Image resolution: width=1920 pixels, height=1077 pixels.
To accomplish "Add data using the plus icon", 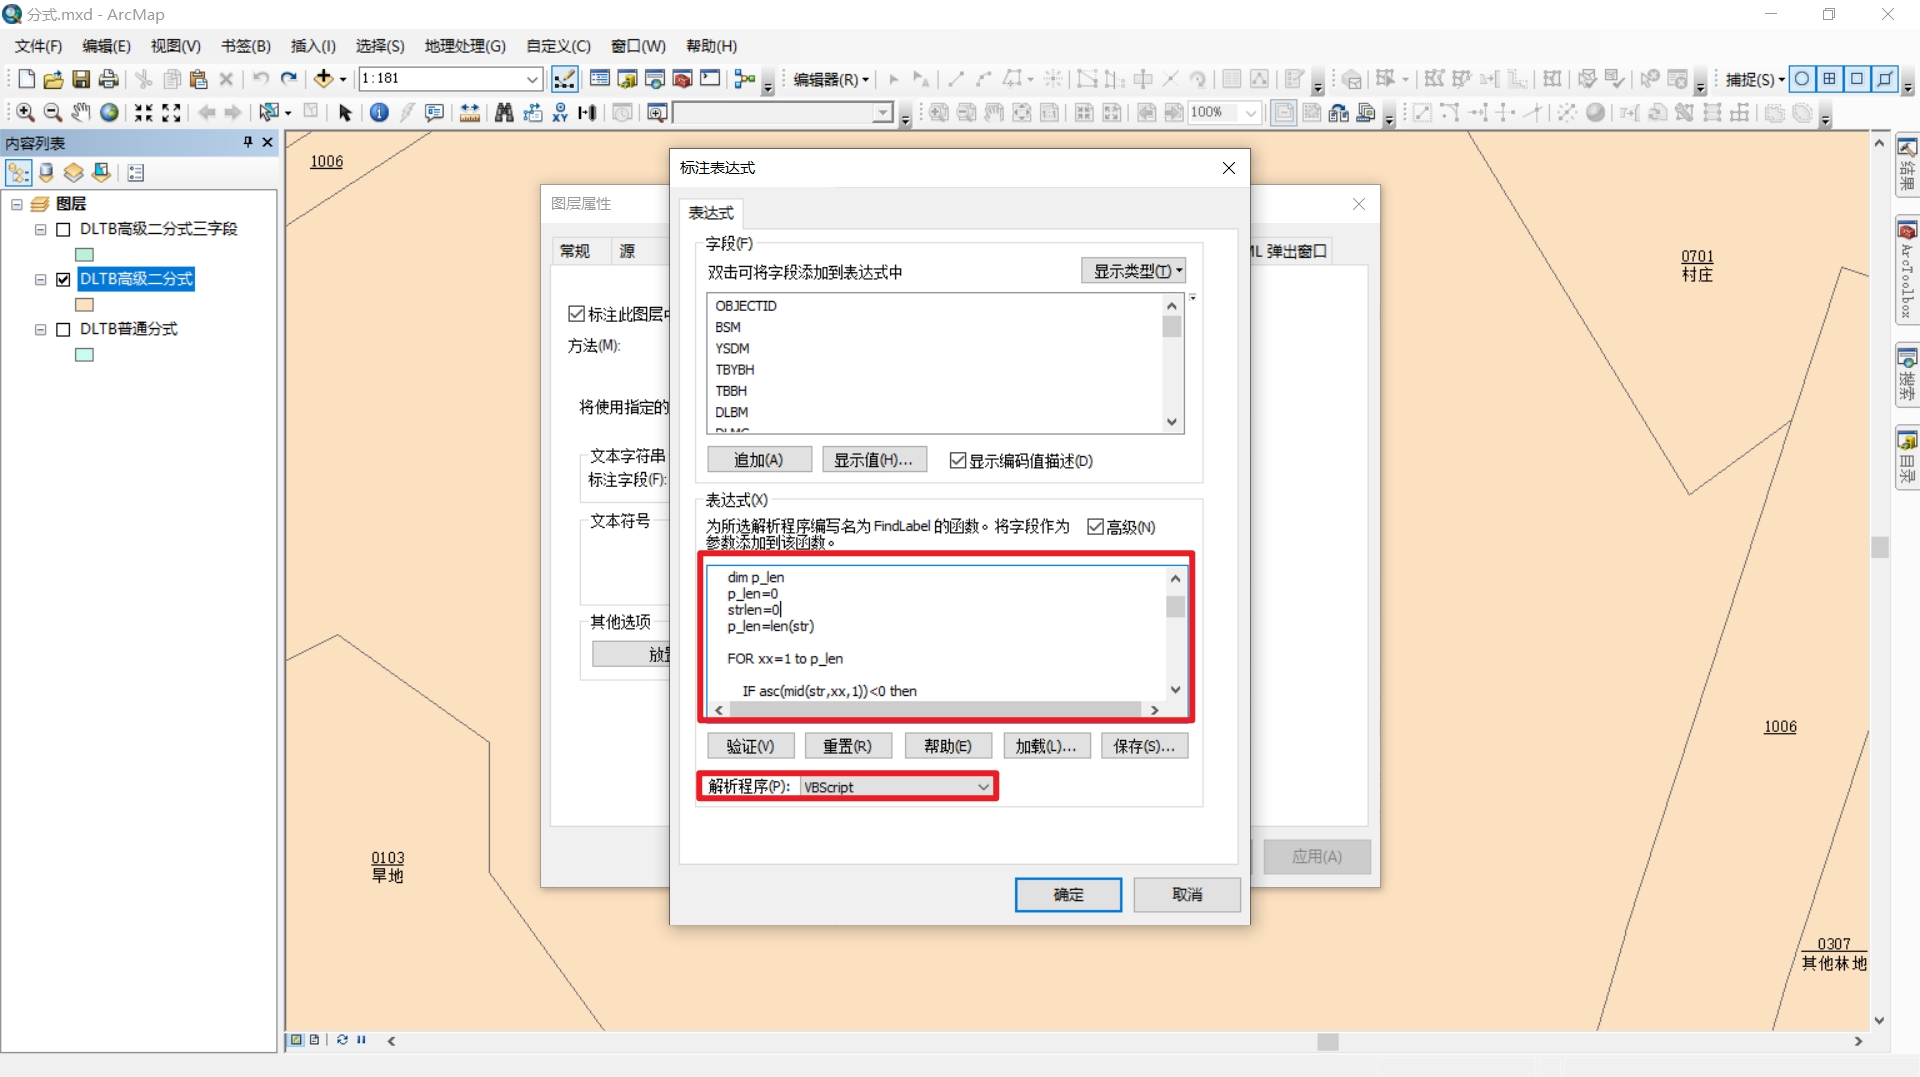I will 323,79.
